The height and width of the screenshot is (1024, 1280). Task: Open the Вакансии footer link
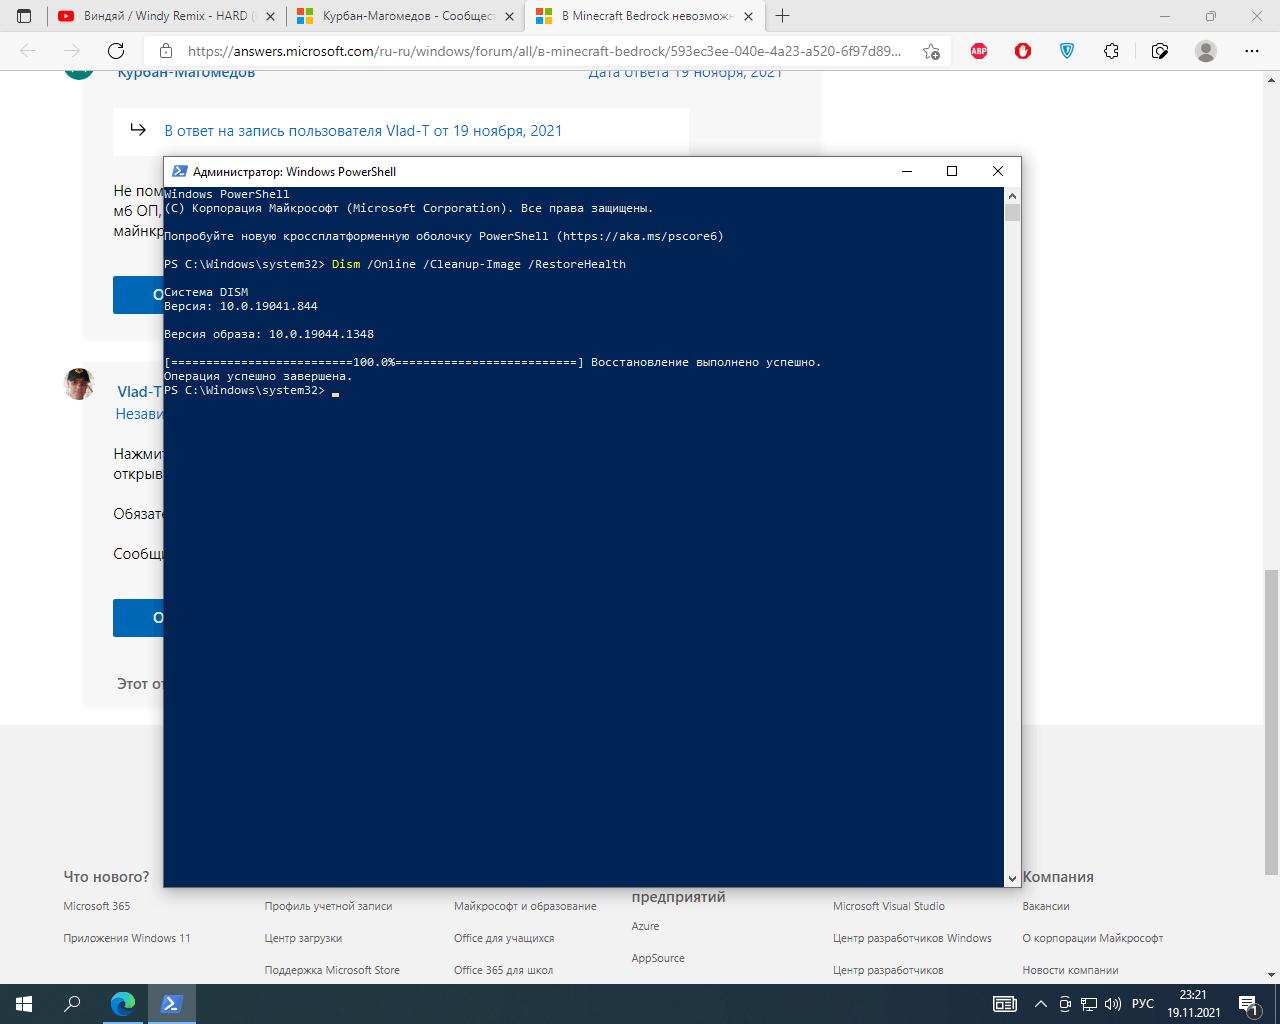click(x=1046, y=906)
